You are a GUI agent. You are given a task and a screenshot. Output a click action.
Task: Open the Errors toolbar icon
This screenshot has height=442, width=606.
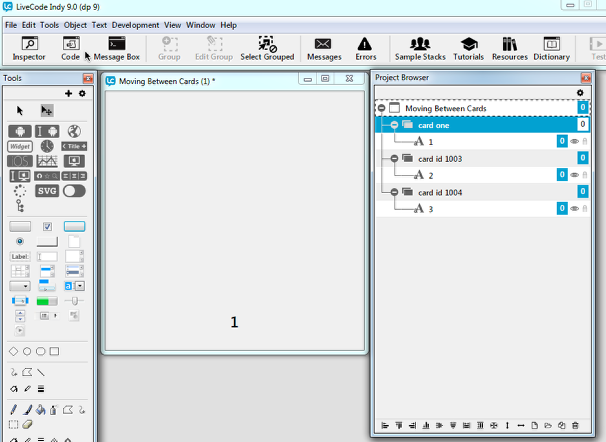click(366, 49)
